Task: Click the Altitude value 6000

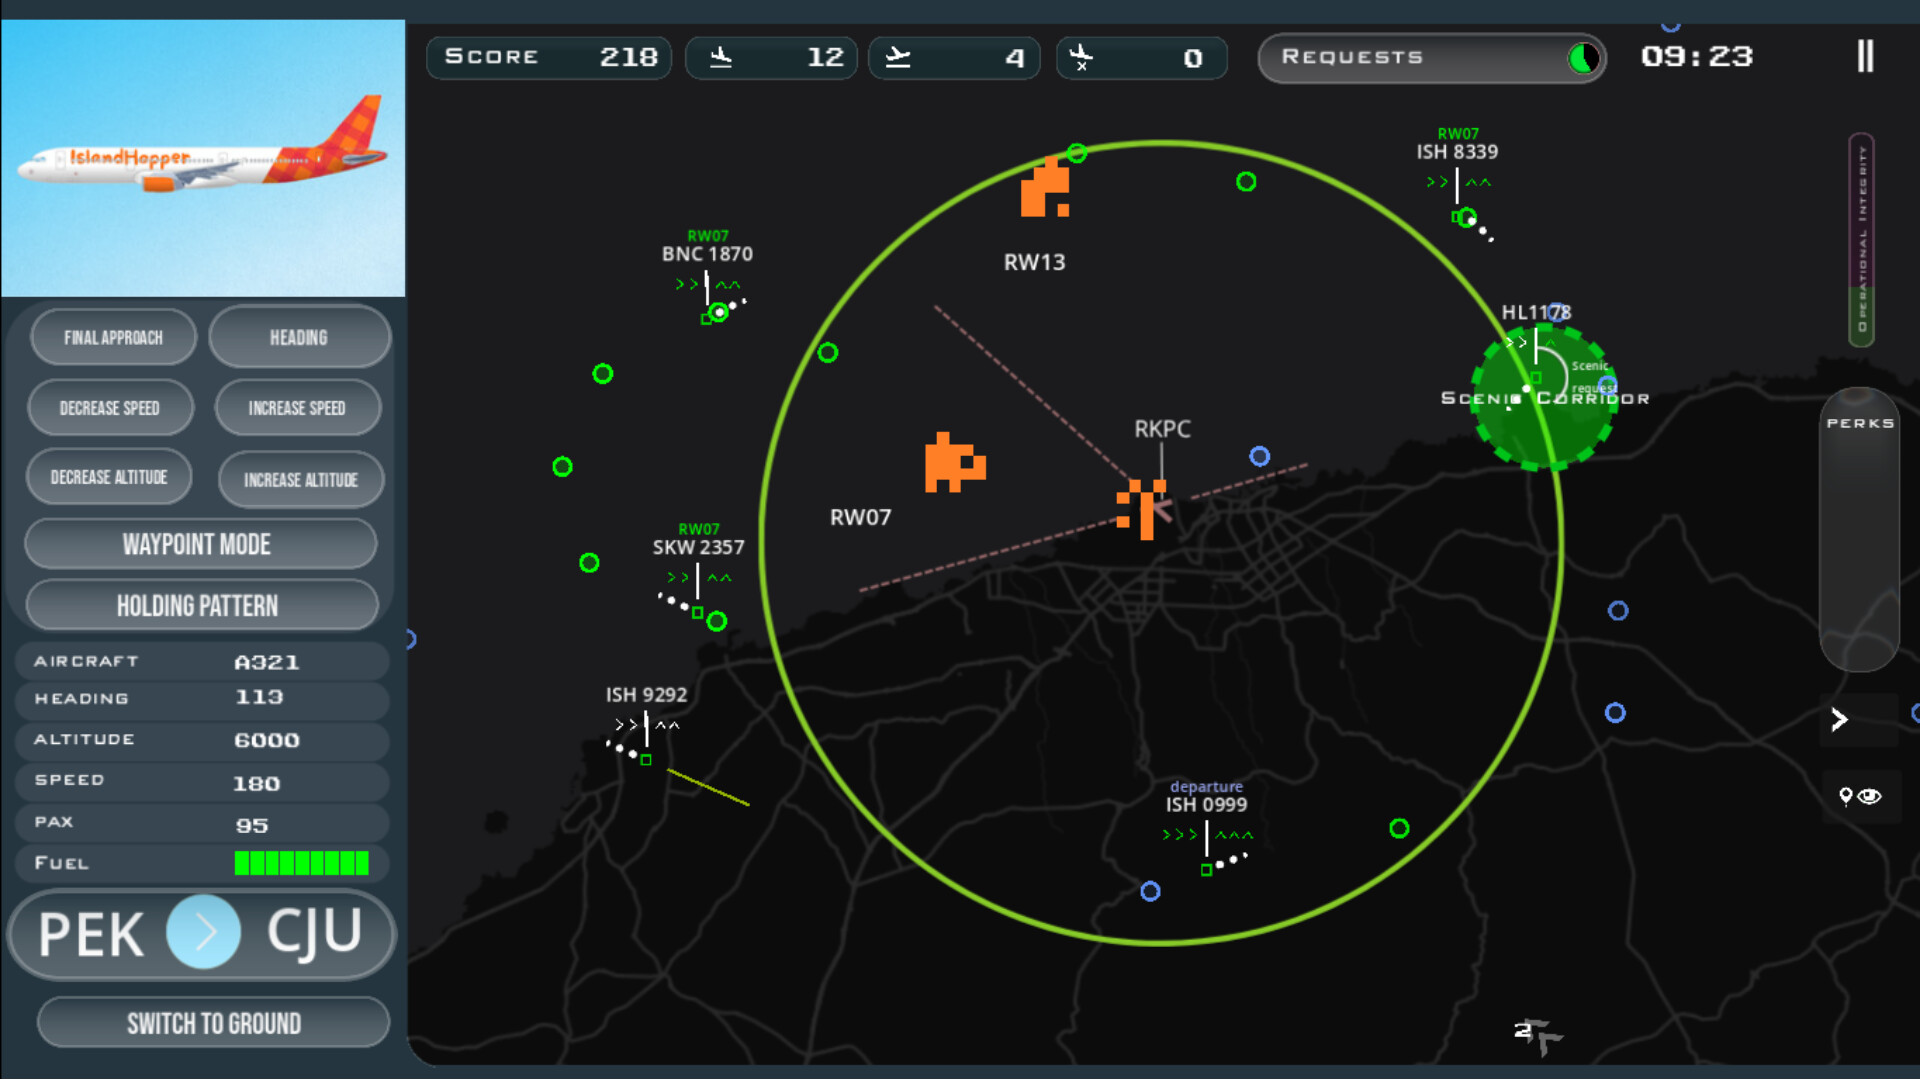Action: [266, 740]
